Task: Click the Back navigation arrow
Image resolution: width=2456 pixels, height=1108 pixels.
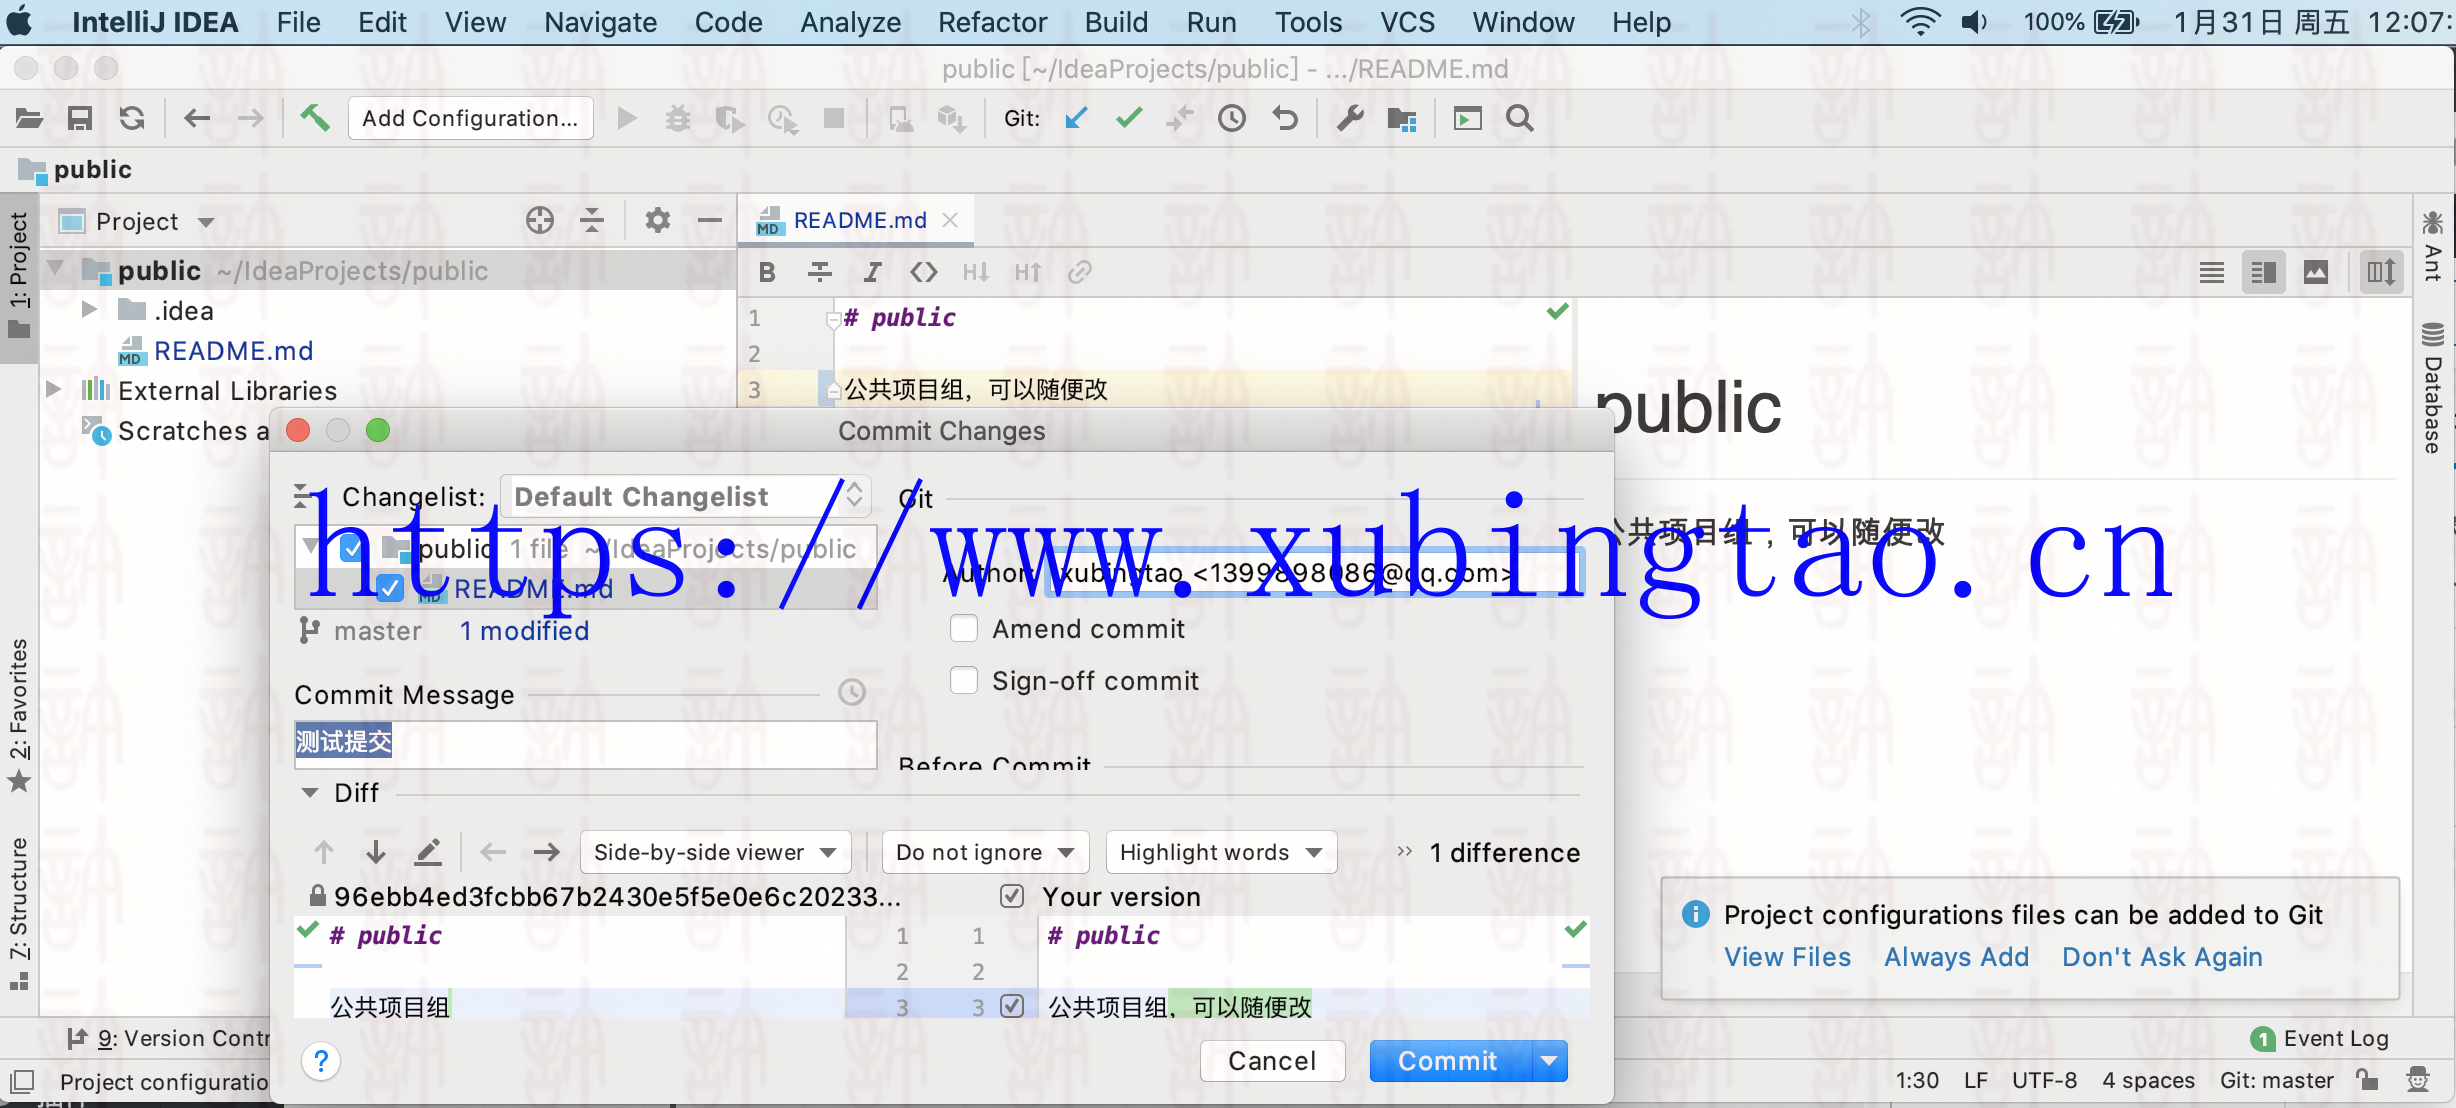Action: coord(197,119)
